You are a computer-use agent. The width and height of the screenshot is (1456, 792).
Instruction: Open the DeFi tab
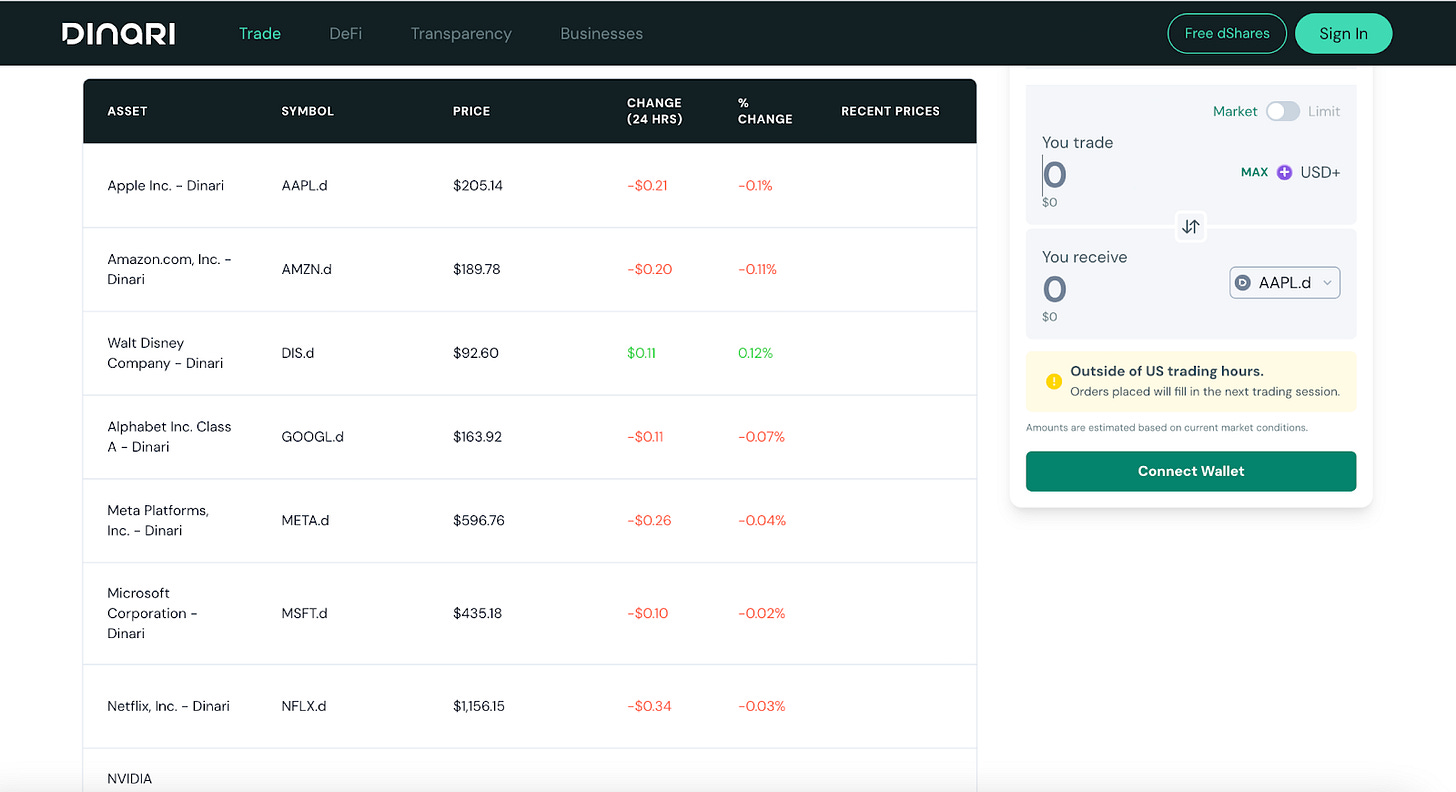click(x=346, y=33)
